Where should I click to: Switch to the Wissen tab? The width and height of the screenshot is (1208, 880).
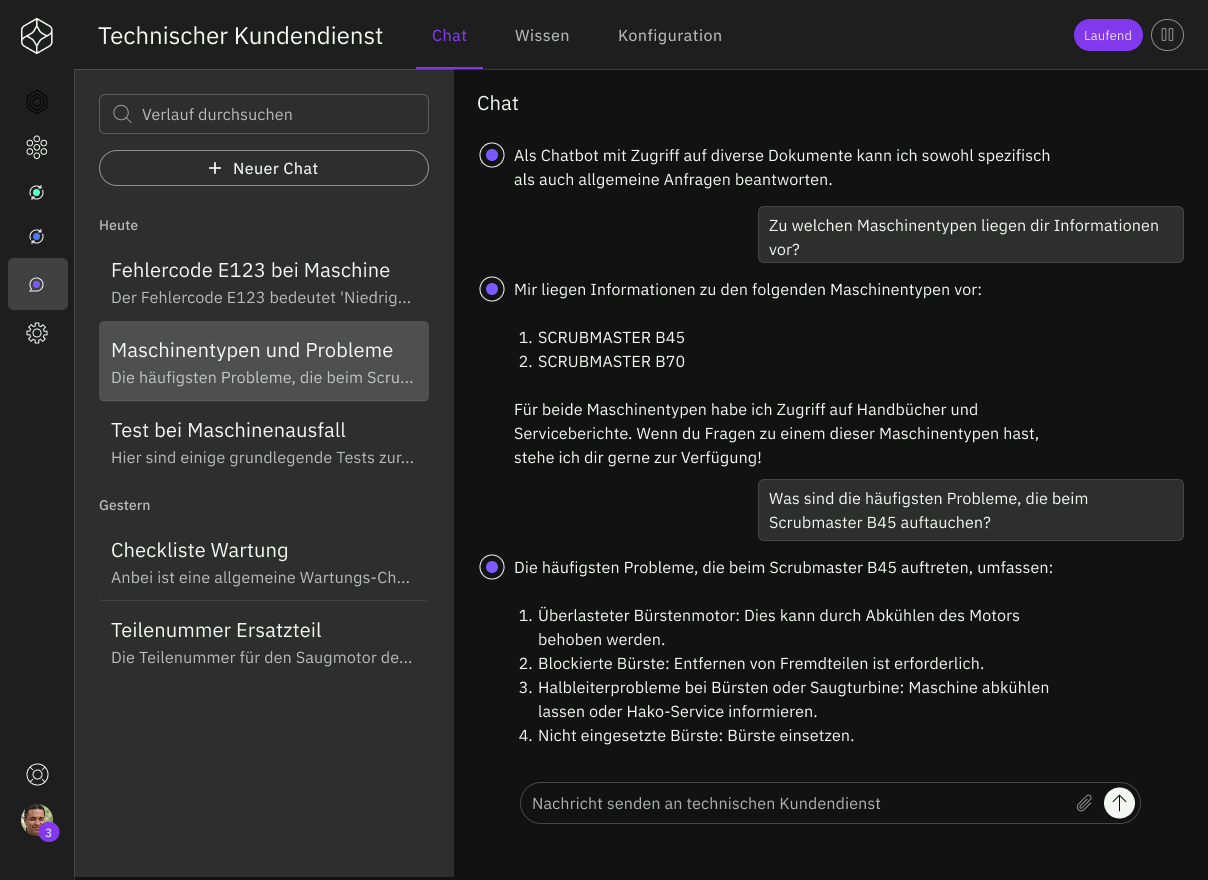tap(542, 35)
